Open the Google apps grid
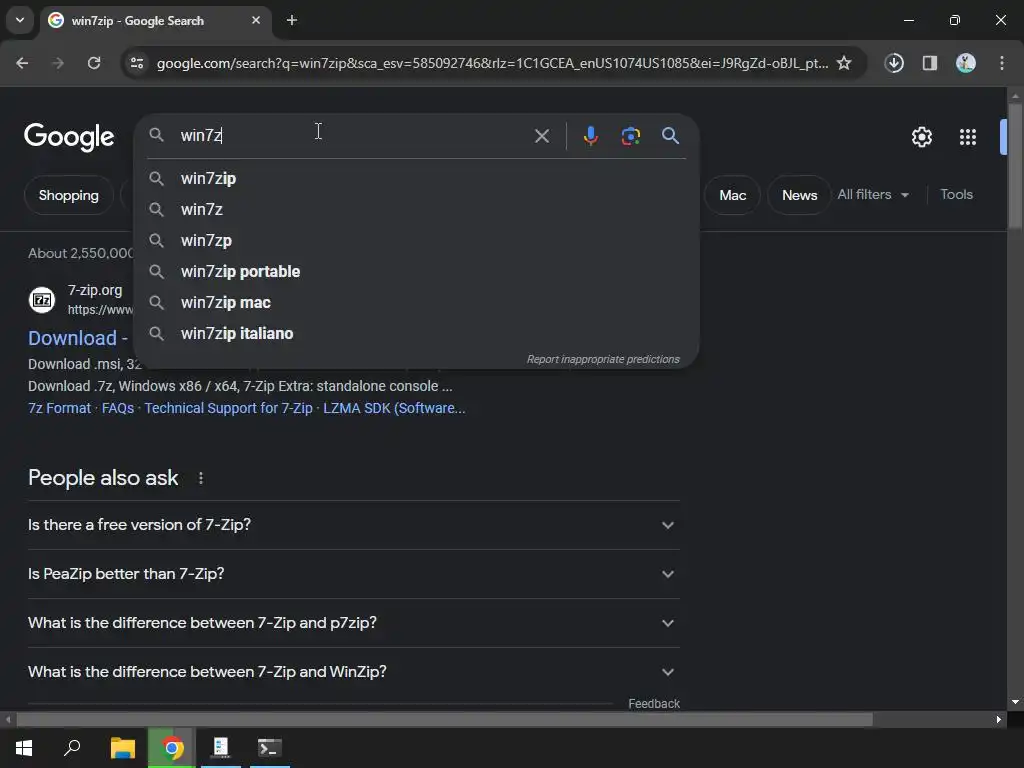This screenshot has height=768, width=1024. pyautogui.click(x=968, y=137)
